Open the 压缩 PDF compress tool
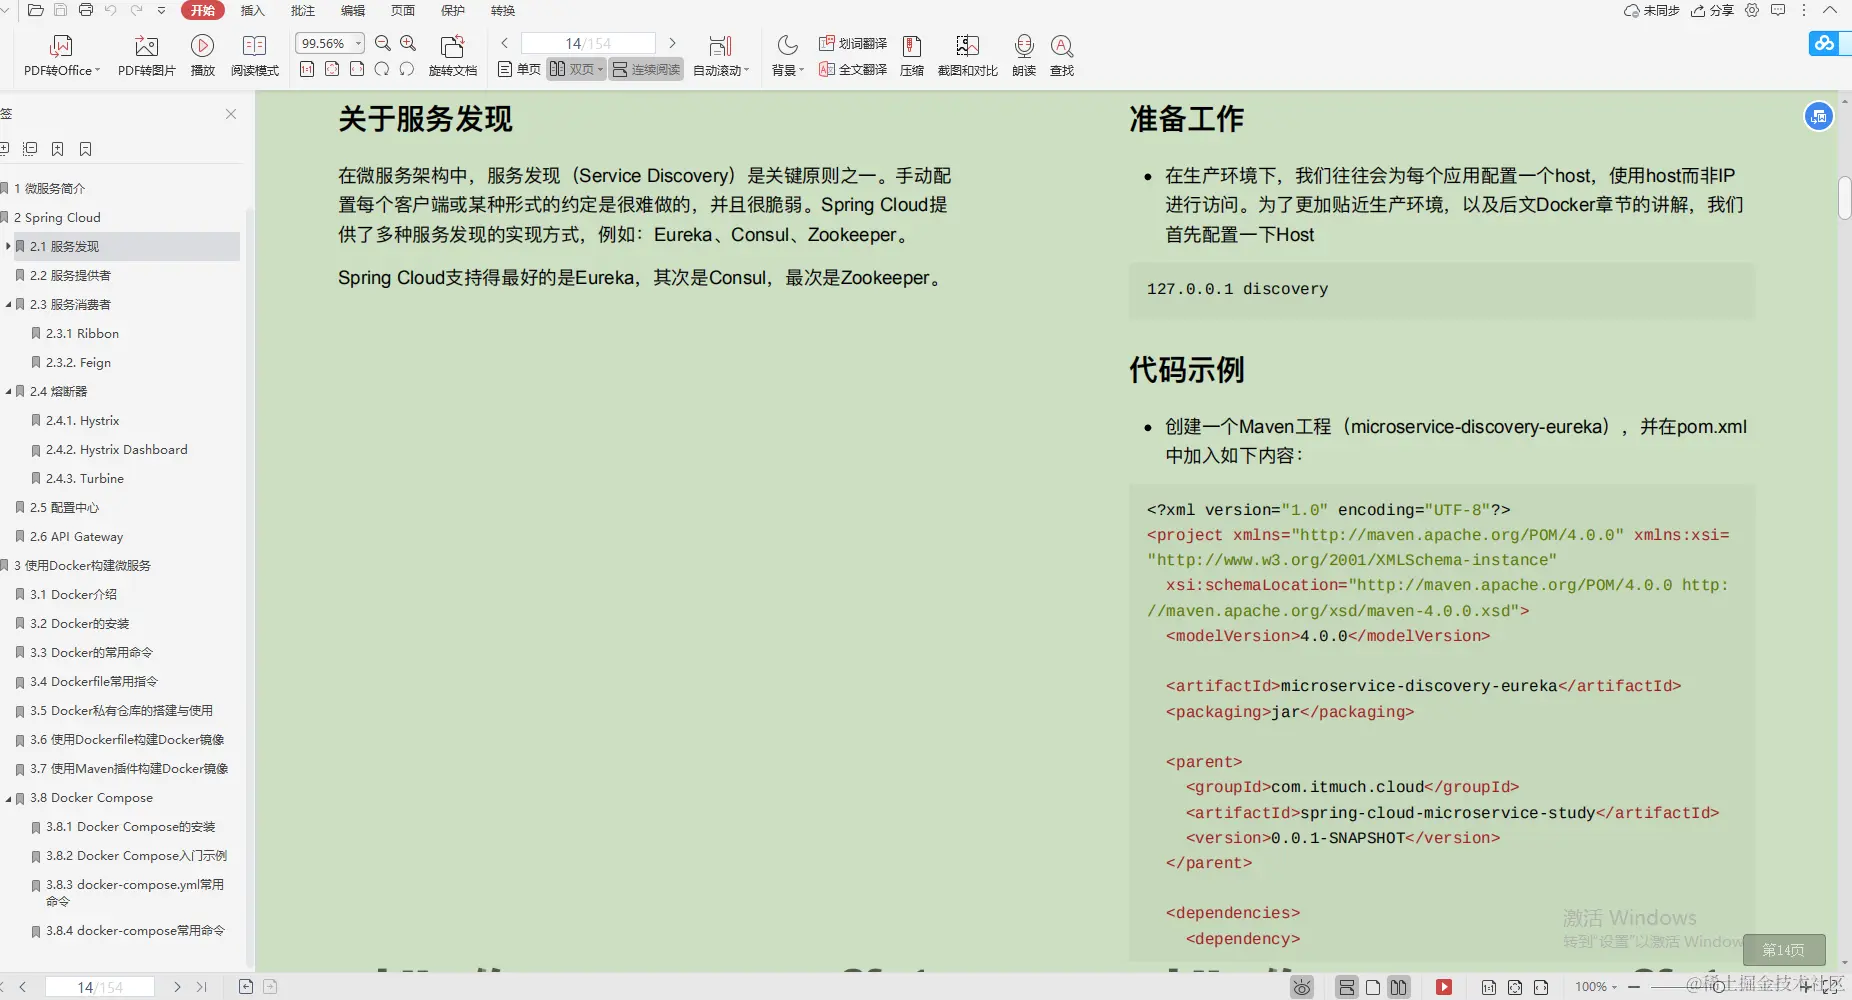Screen dimensions: 1852x1000 coord(911,55)
